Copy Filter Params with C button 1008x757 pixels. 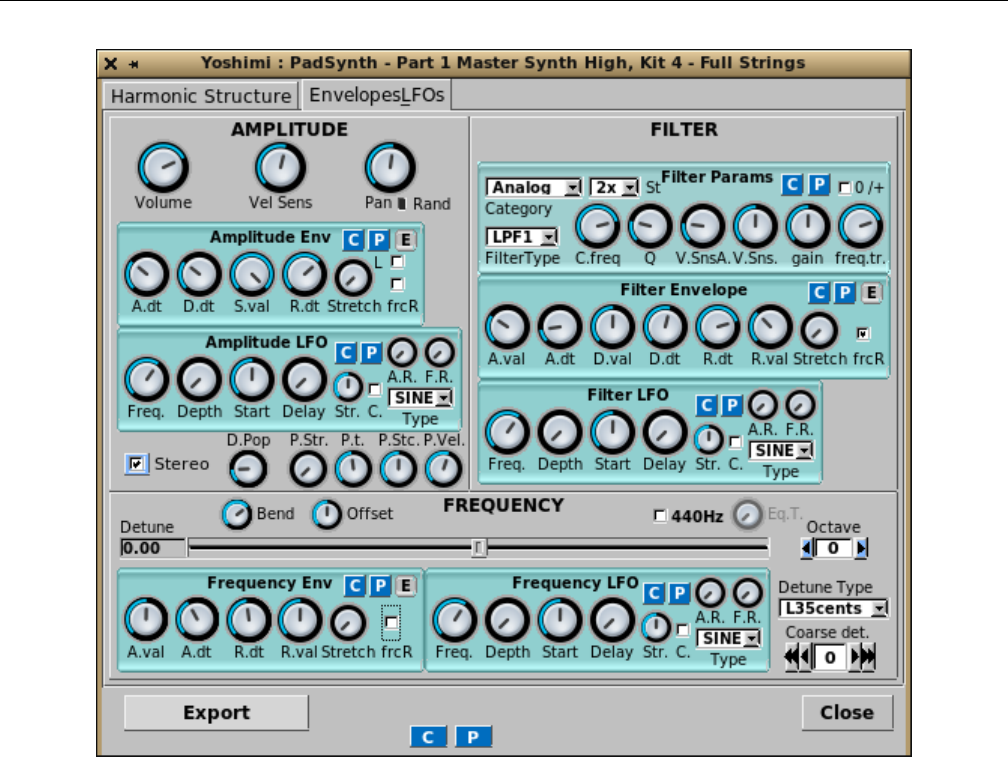pos(793,185)
